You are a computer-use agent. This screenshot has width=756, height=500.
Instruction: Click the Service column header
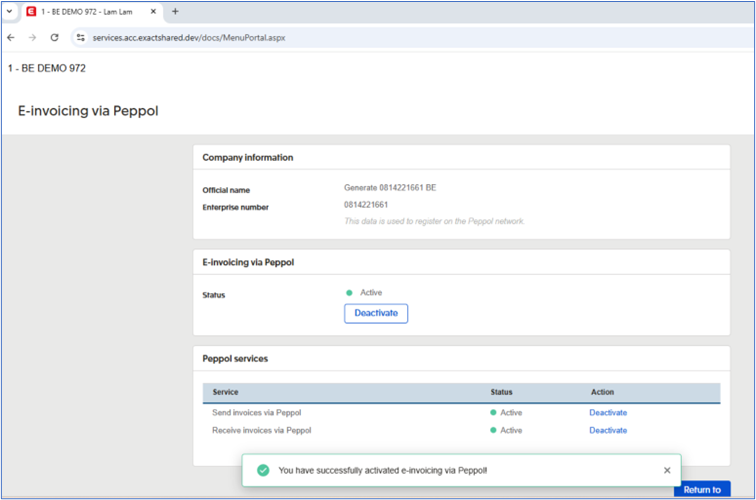point(225,392)
